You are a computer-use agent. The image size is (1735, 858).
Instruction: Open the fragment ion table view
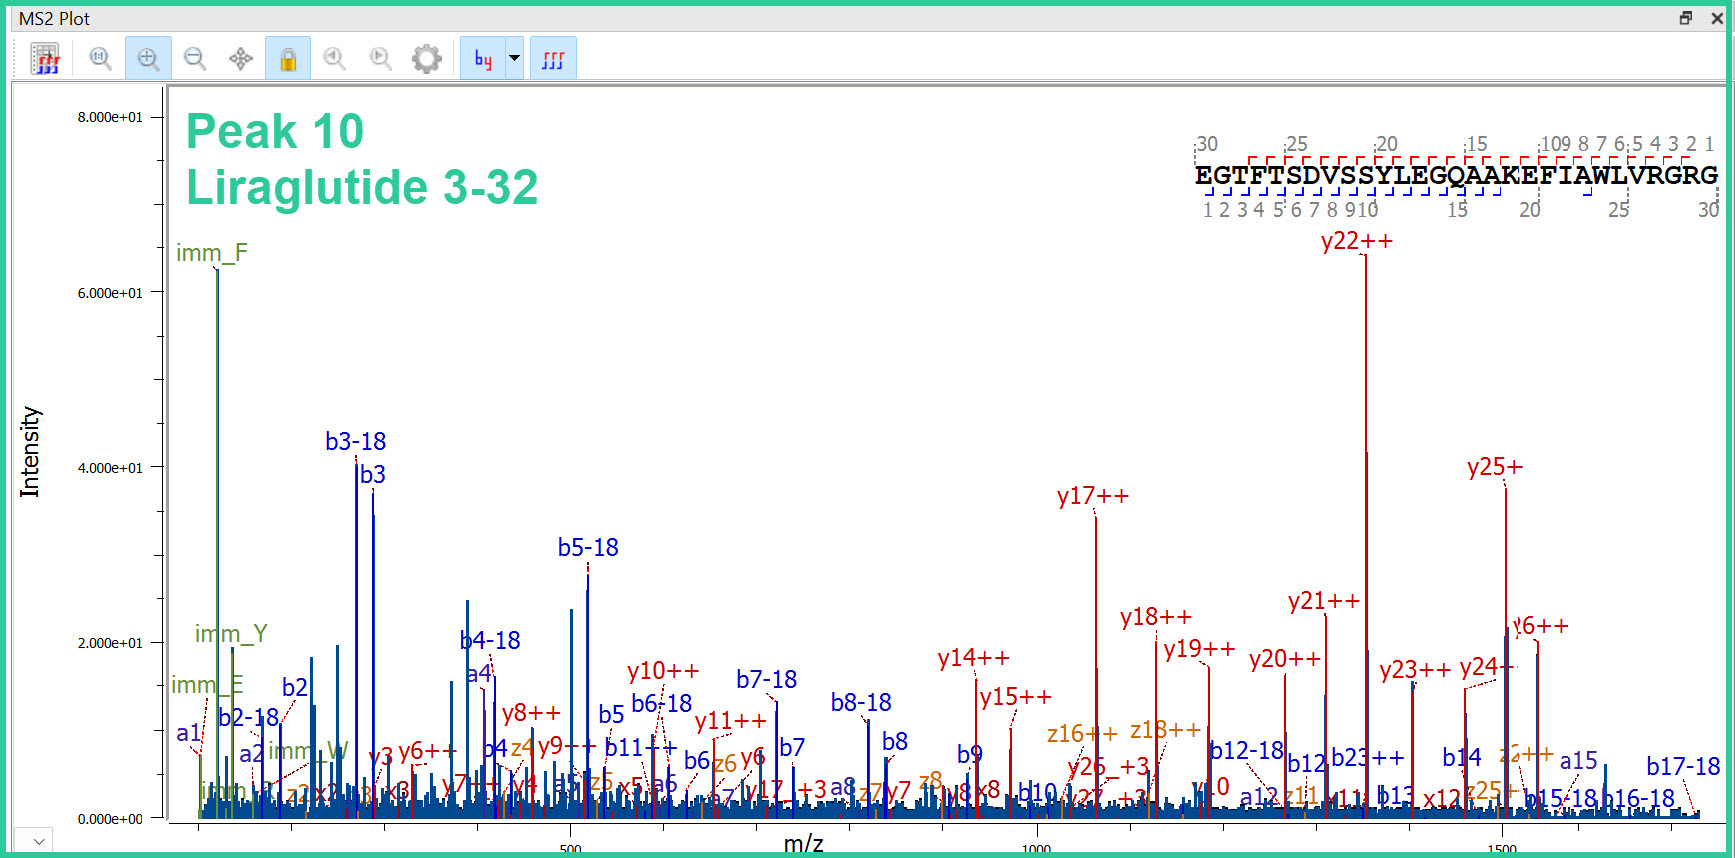tap(45, 59)
